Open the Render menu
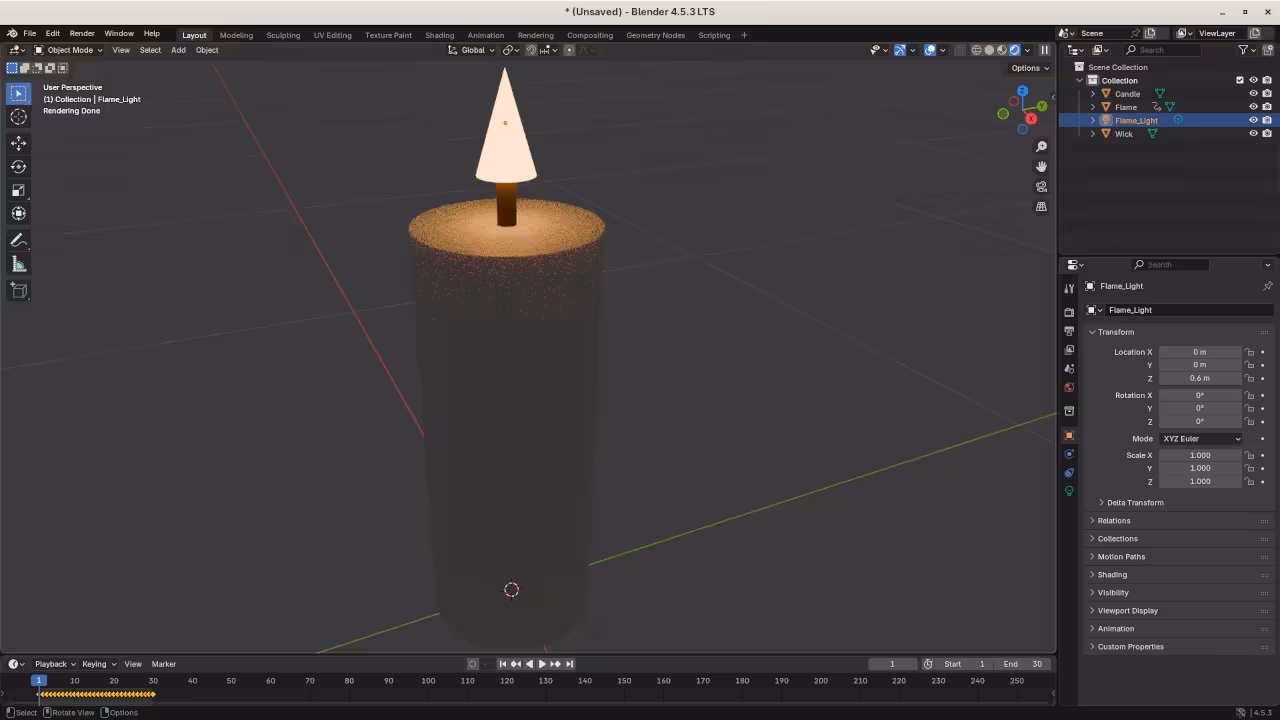Viewport: 1280px width, 720px height. (x=82, y=34)
